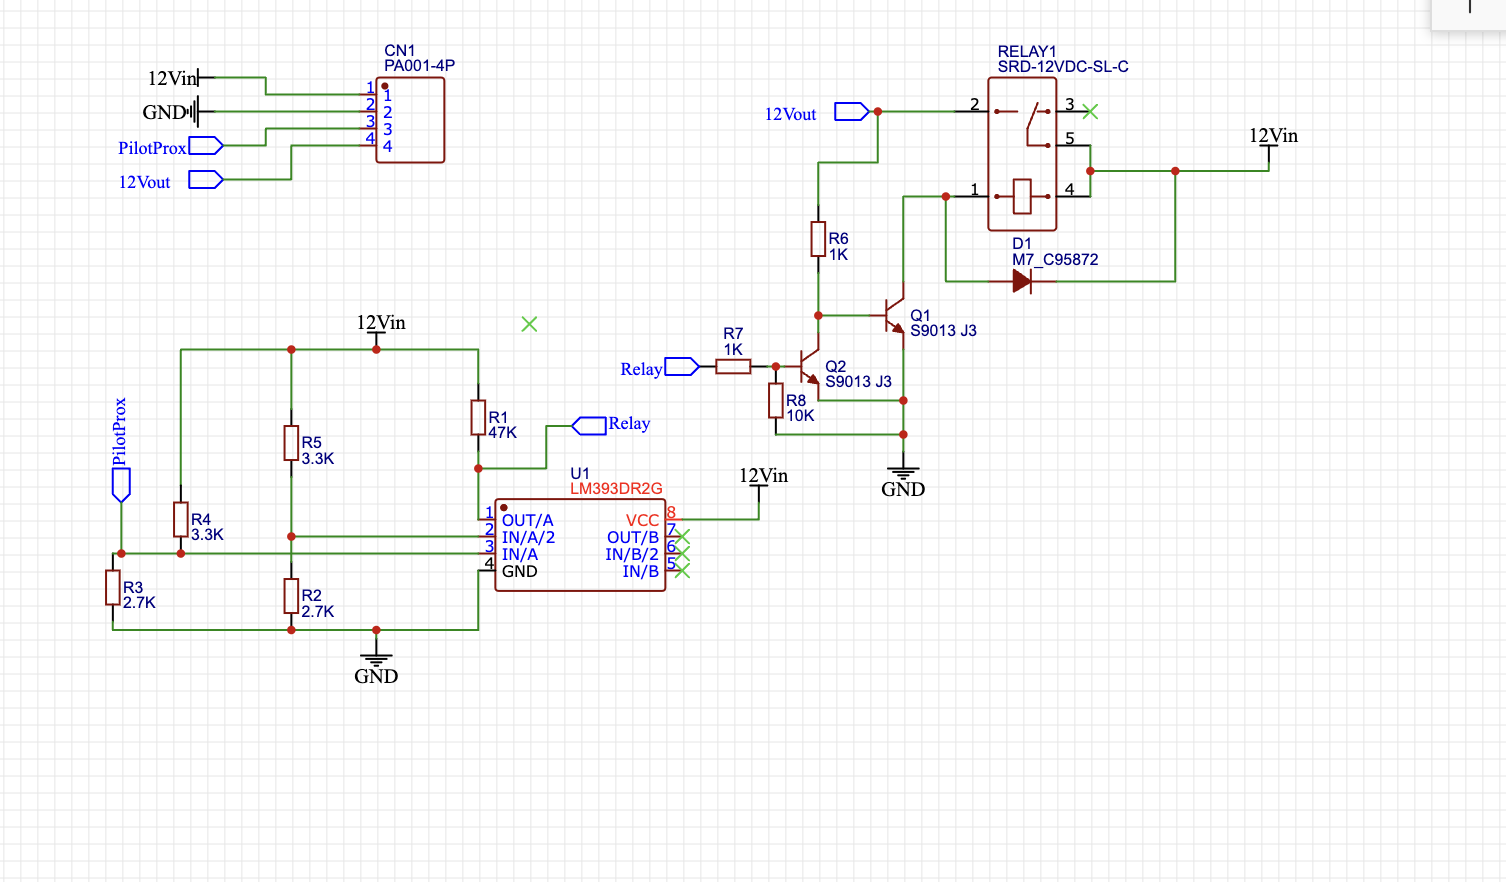Click the R8 10K resistor
The height and width of the screenshot is (882, 1506).
coord(775,401)
